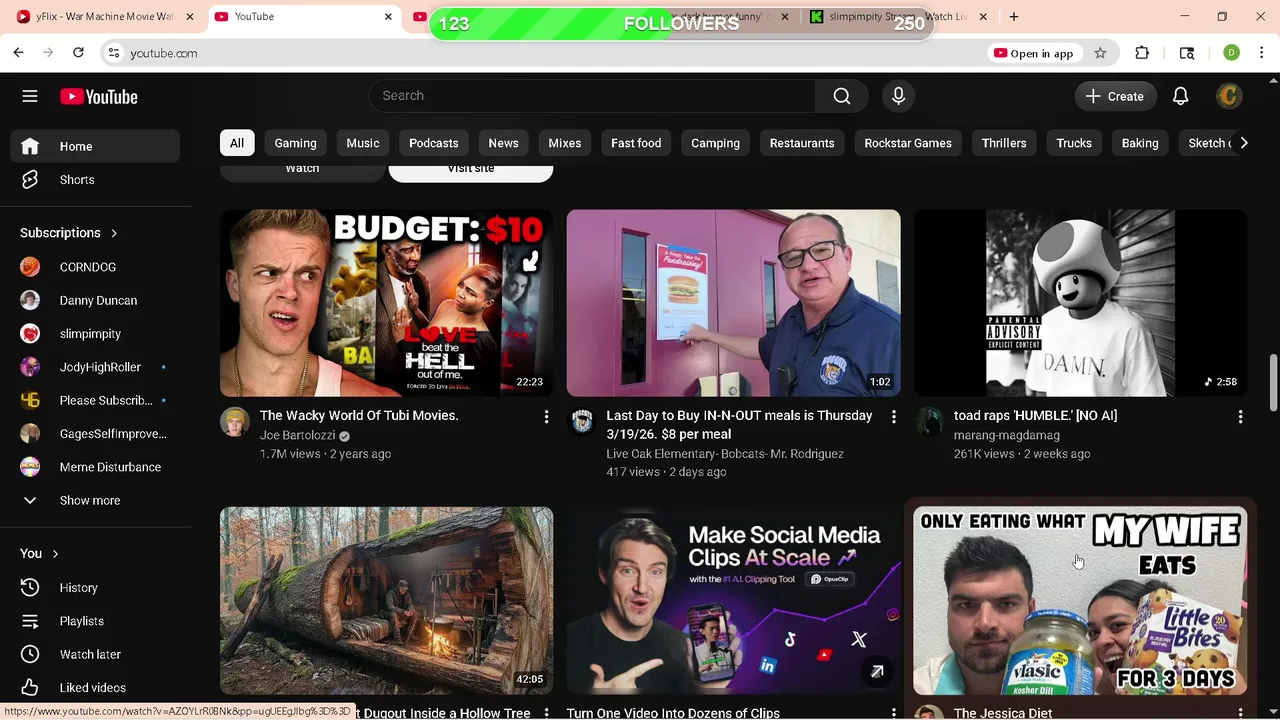The width and height of the screenshot is (1280, 720).
Task: Click marang-magdamag channel avatar
Action: click(928, 422)
